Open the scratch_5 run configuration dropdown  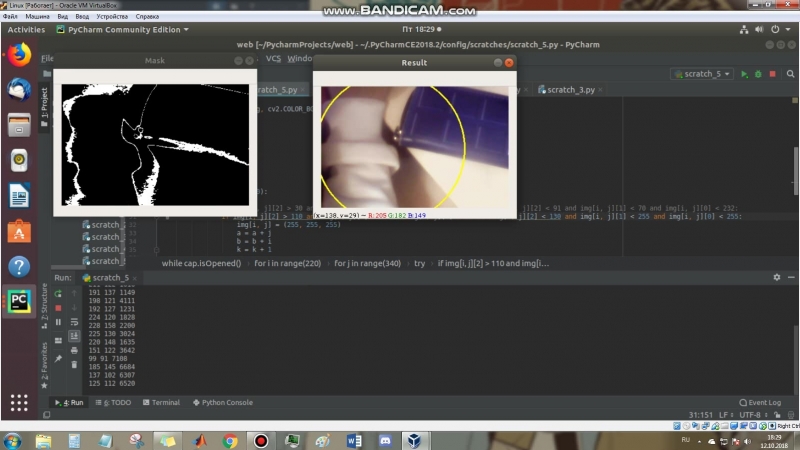(x=703, y=74)
